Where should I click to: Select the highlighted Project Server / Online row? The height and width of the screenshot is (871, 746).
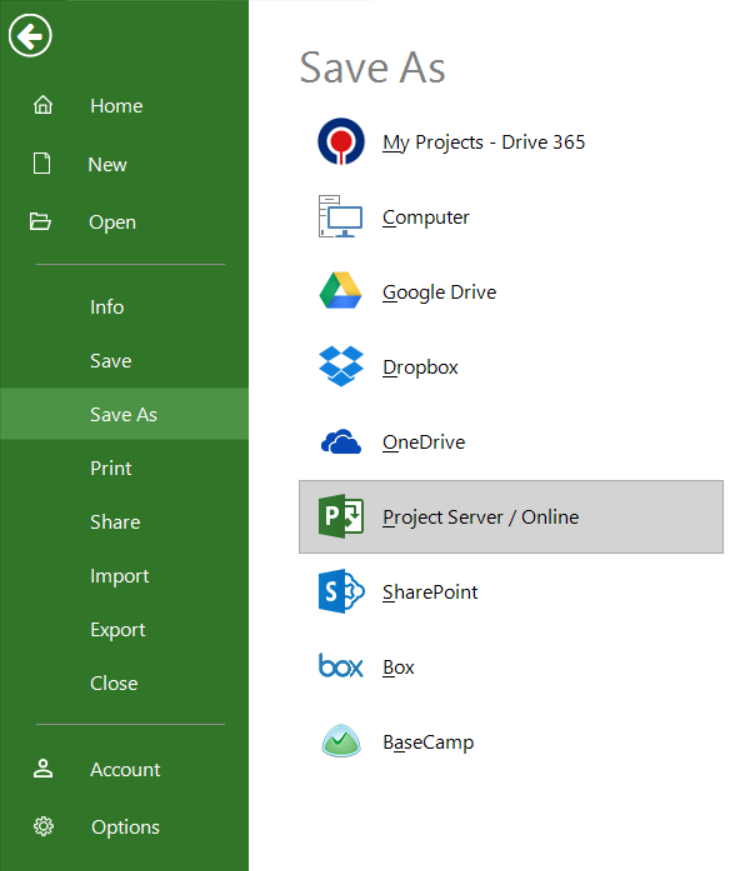[510, 516]
